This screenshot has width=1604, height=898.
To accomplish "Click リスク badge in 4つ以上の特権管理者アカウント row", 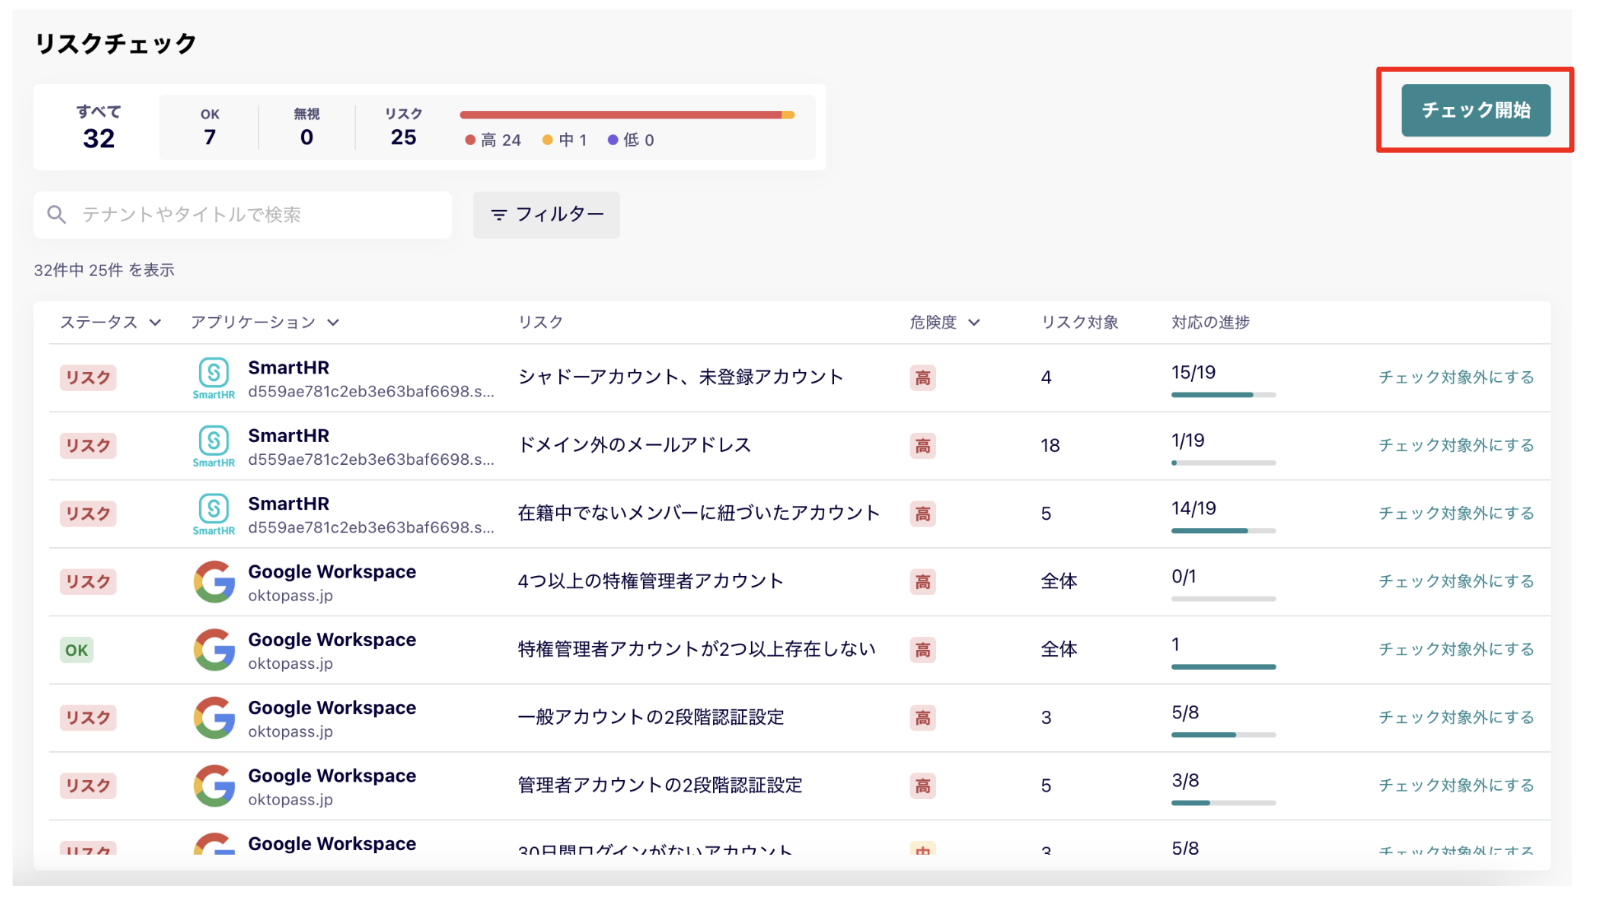I will click(x=88, y=582).
